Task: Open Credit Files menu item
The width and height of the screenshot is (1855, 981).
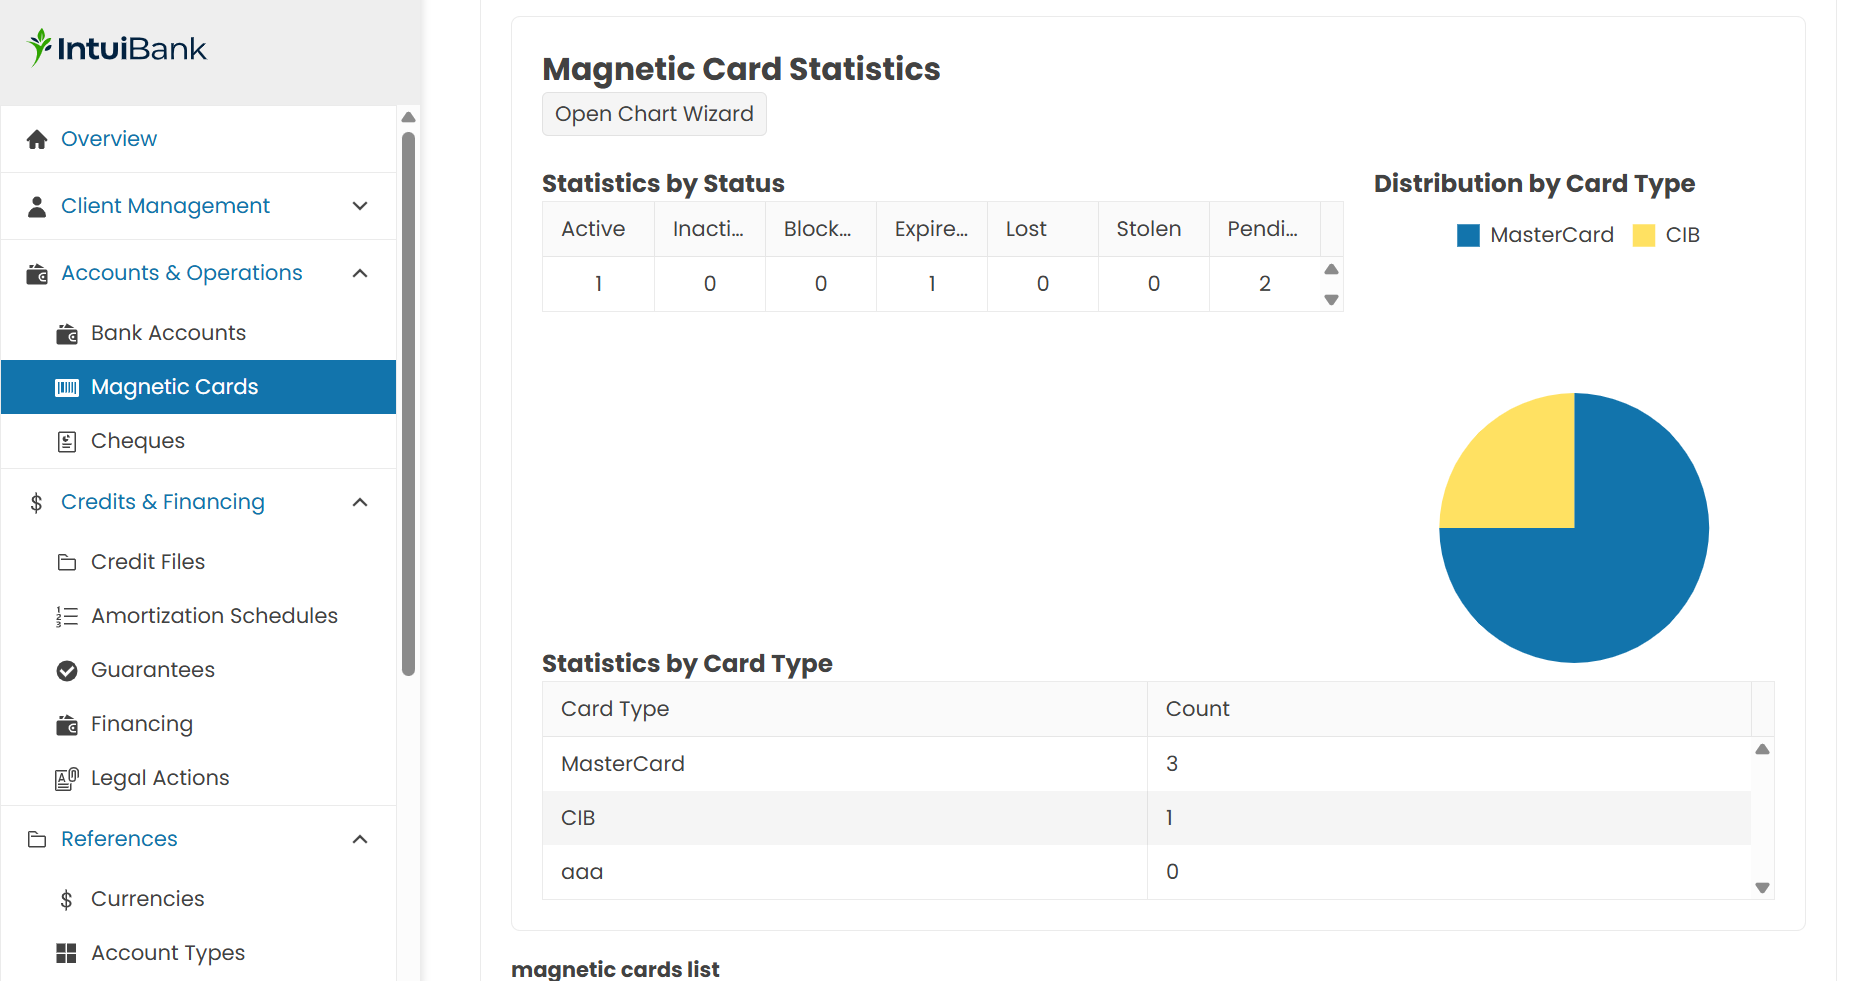Action: pyautogui.click(x=198, y=562)
